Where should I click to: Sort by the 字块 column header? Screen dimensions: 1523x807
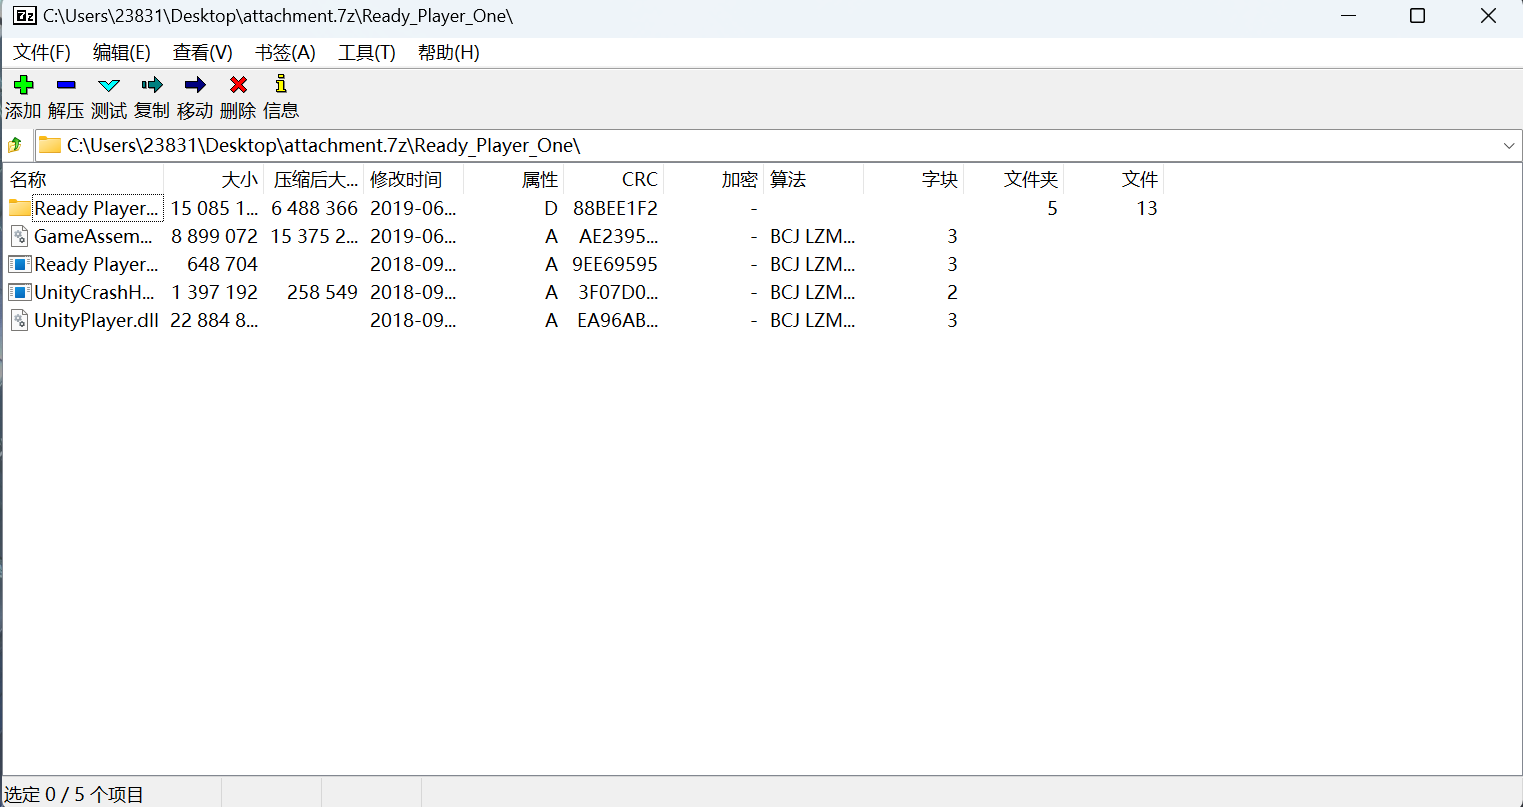tap(913, 180)
